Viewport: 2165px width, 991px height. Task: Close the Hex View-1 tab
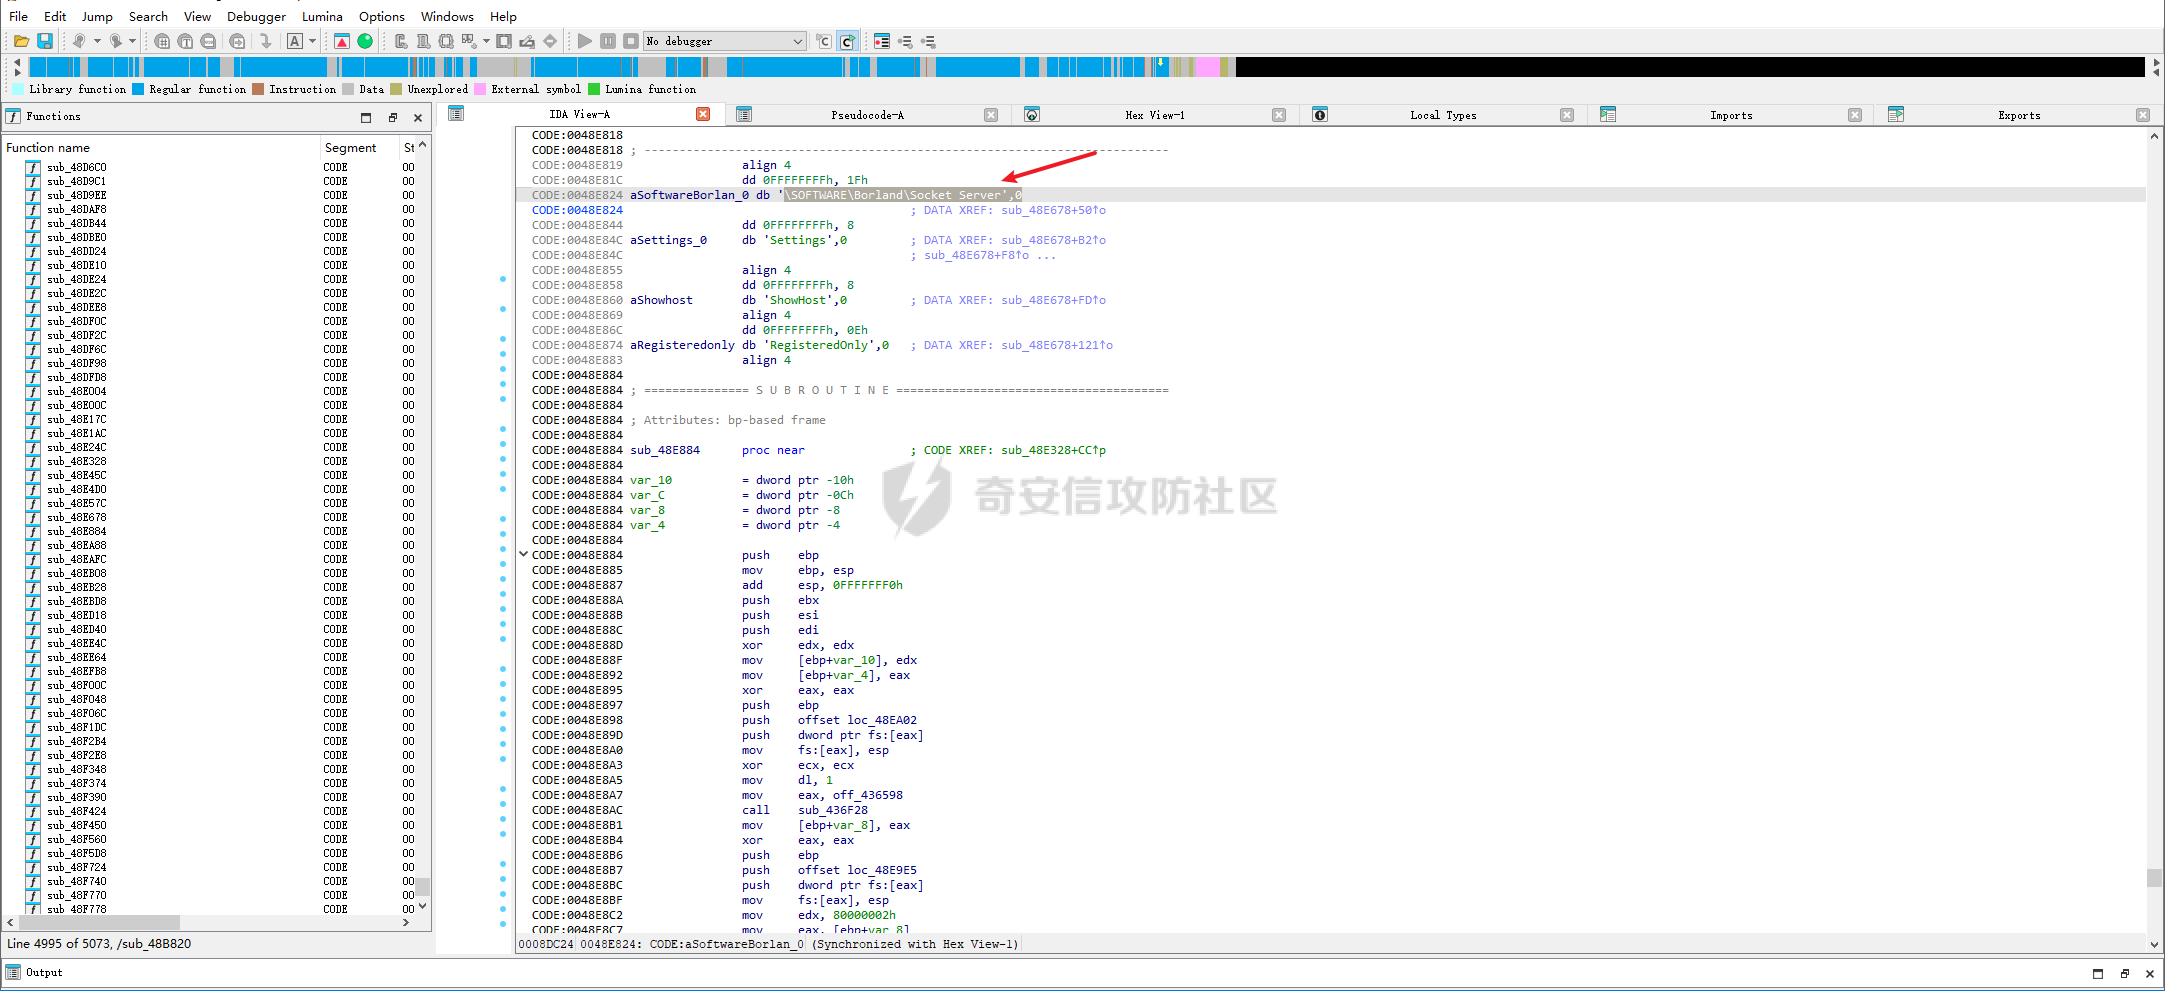pos(1279,115)
